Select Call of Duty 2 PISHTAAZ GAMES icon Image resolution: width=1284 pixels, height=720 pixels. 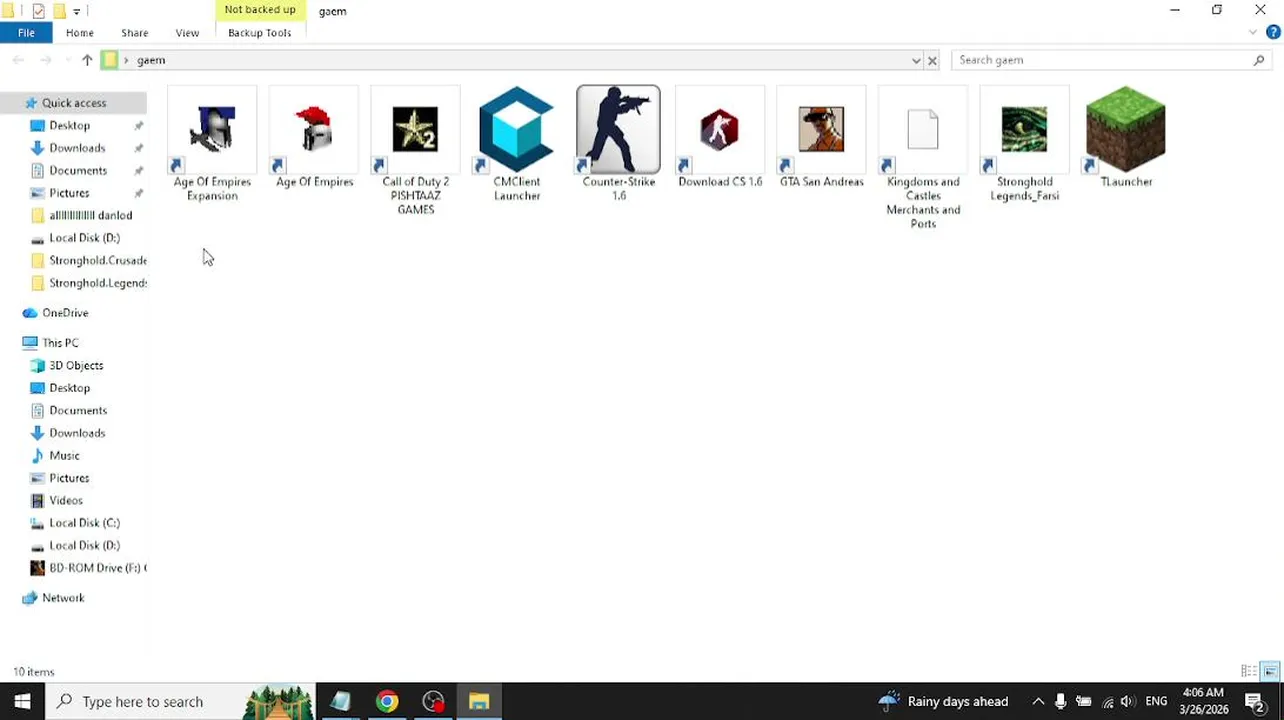coord(415,150)
